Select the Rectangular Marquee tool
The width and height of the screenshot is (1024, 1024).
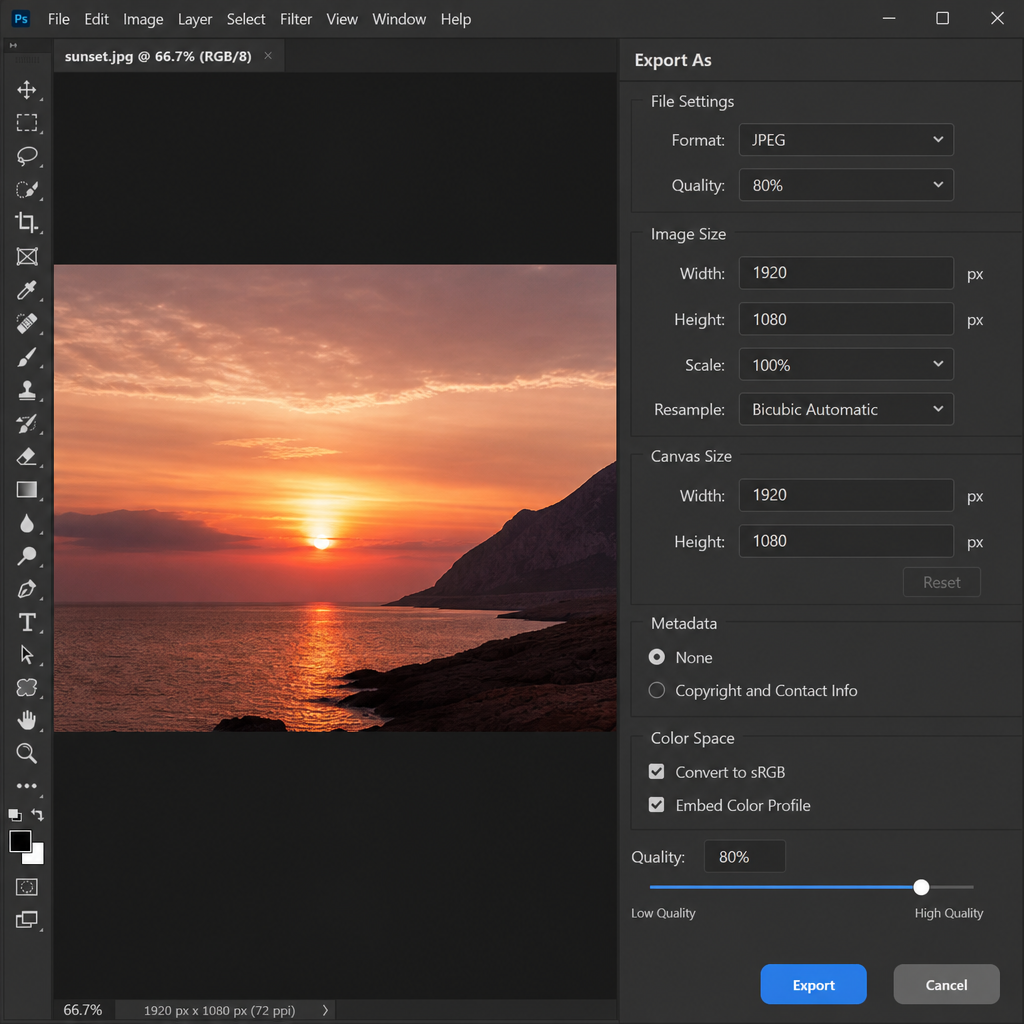point(26,123)
